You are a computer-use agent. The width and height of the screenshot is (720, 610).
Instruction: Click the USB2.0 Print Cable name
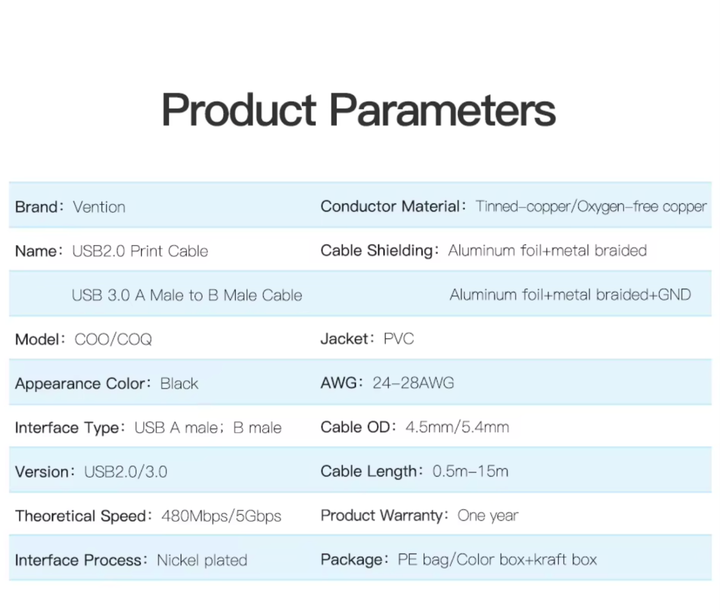pyautogui.click(x=140, y=251)
